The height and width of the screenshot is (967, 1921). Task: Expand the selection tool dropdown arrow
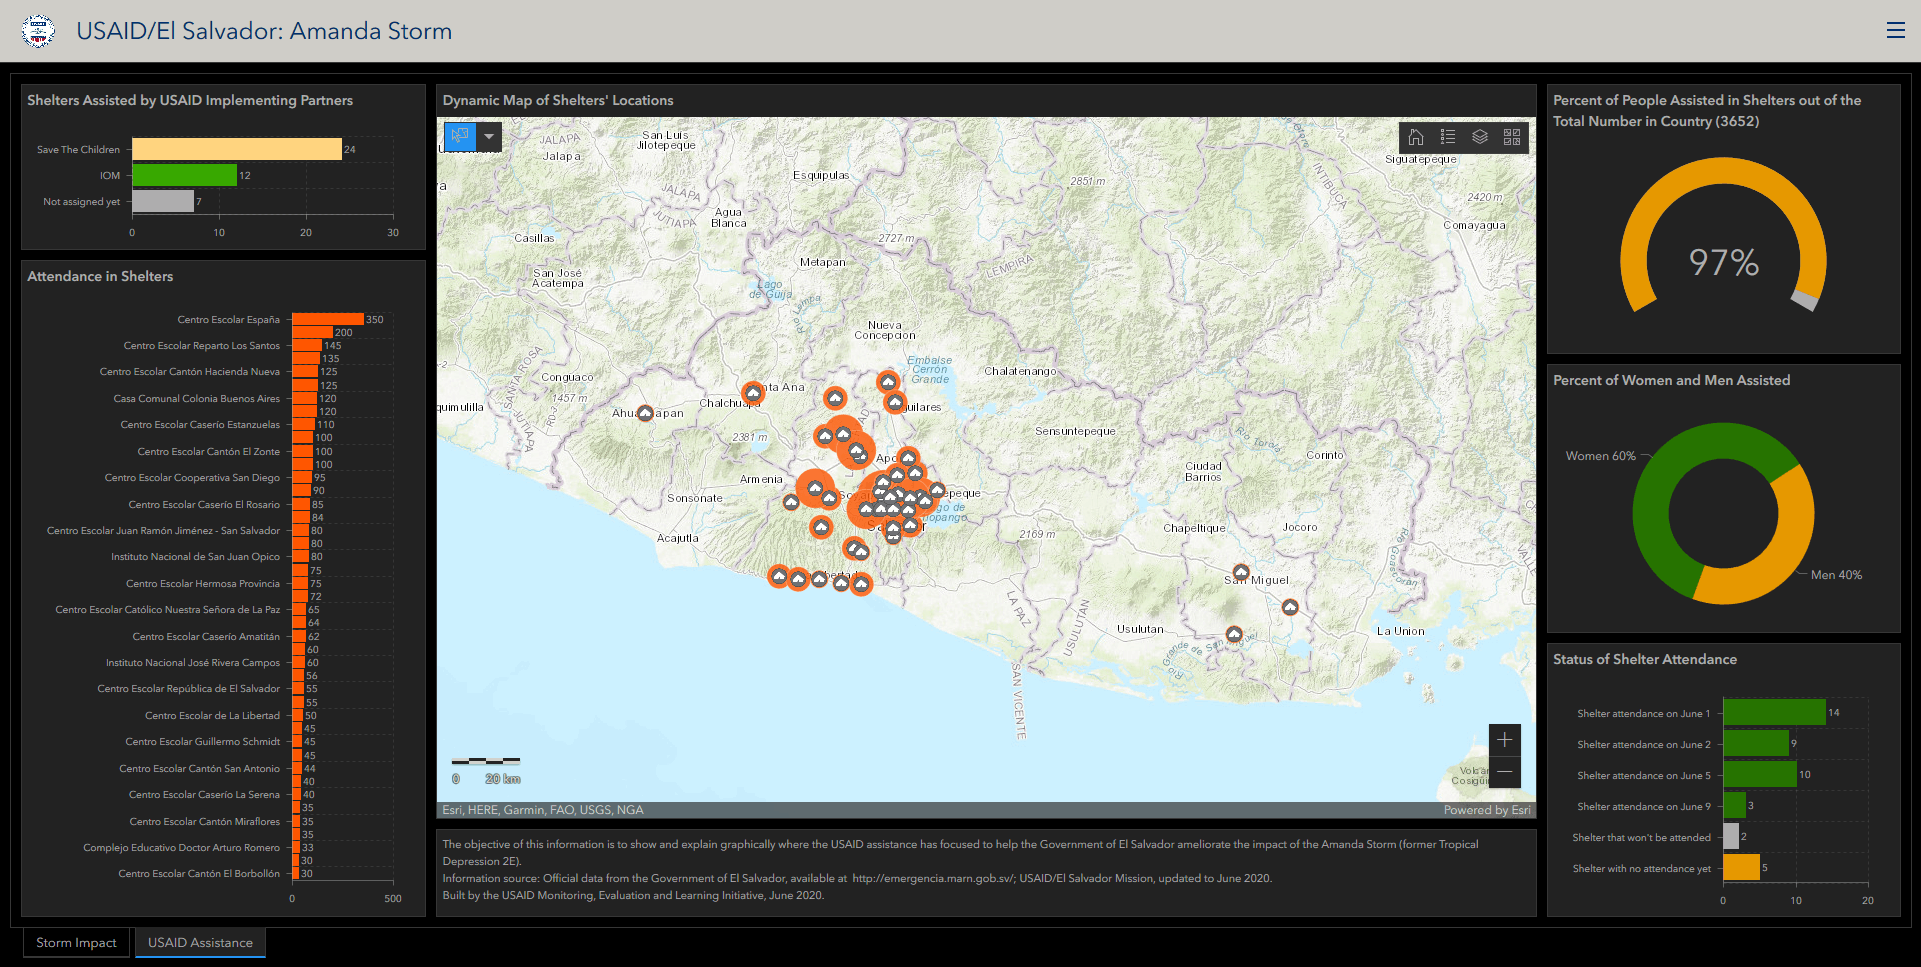click(489, 136)
